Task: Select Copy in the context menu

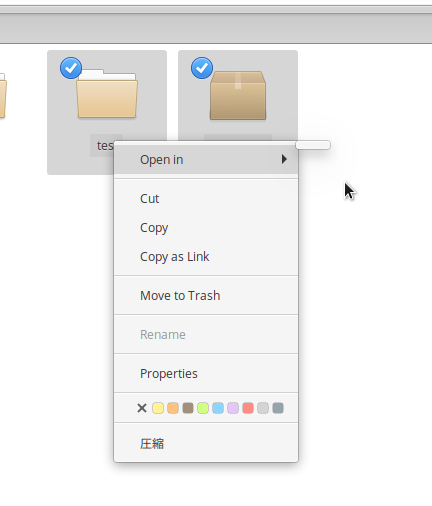Action: pos(206,228)
